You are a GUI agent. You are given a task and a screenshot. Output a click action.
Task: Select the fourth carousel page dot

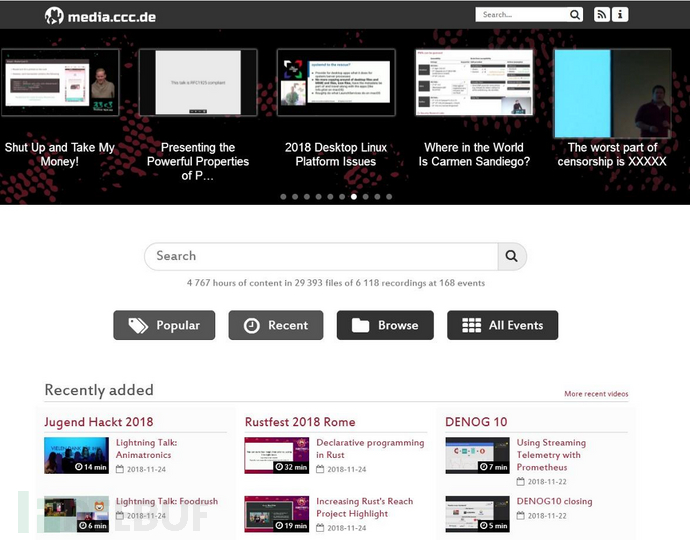click(x=319, y=197)
